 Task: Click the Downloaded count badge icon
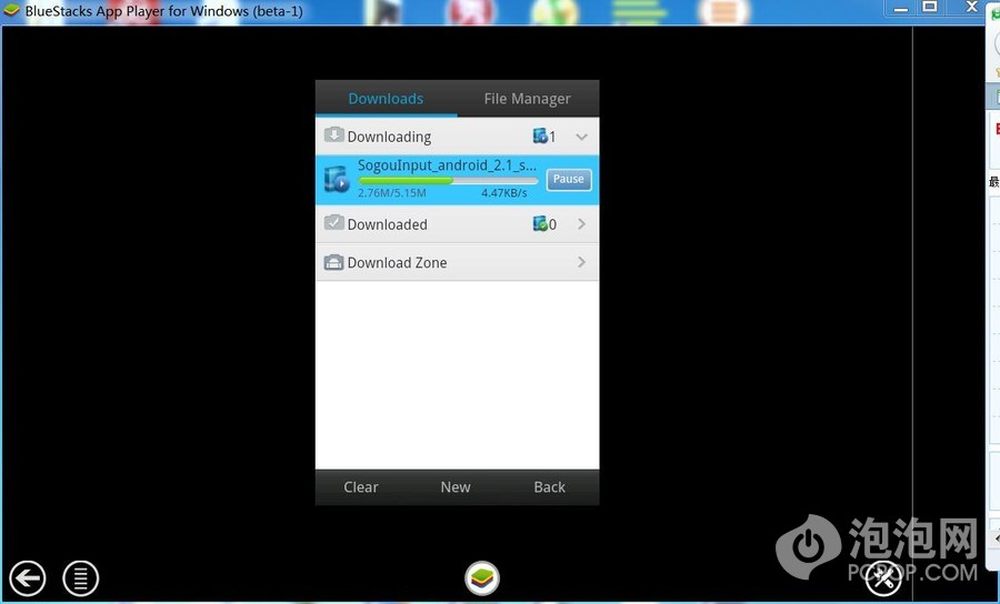[541, 224]
